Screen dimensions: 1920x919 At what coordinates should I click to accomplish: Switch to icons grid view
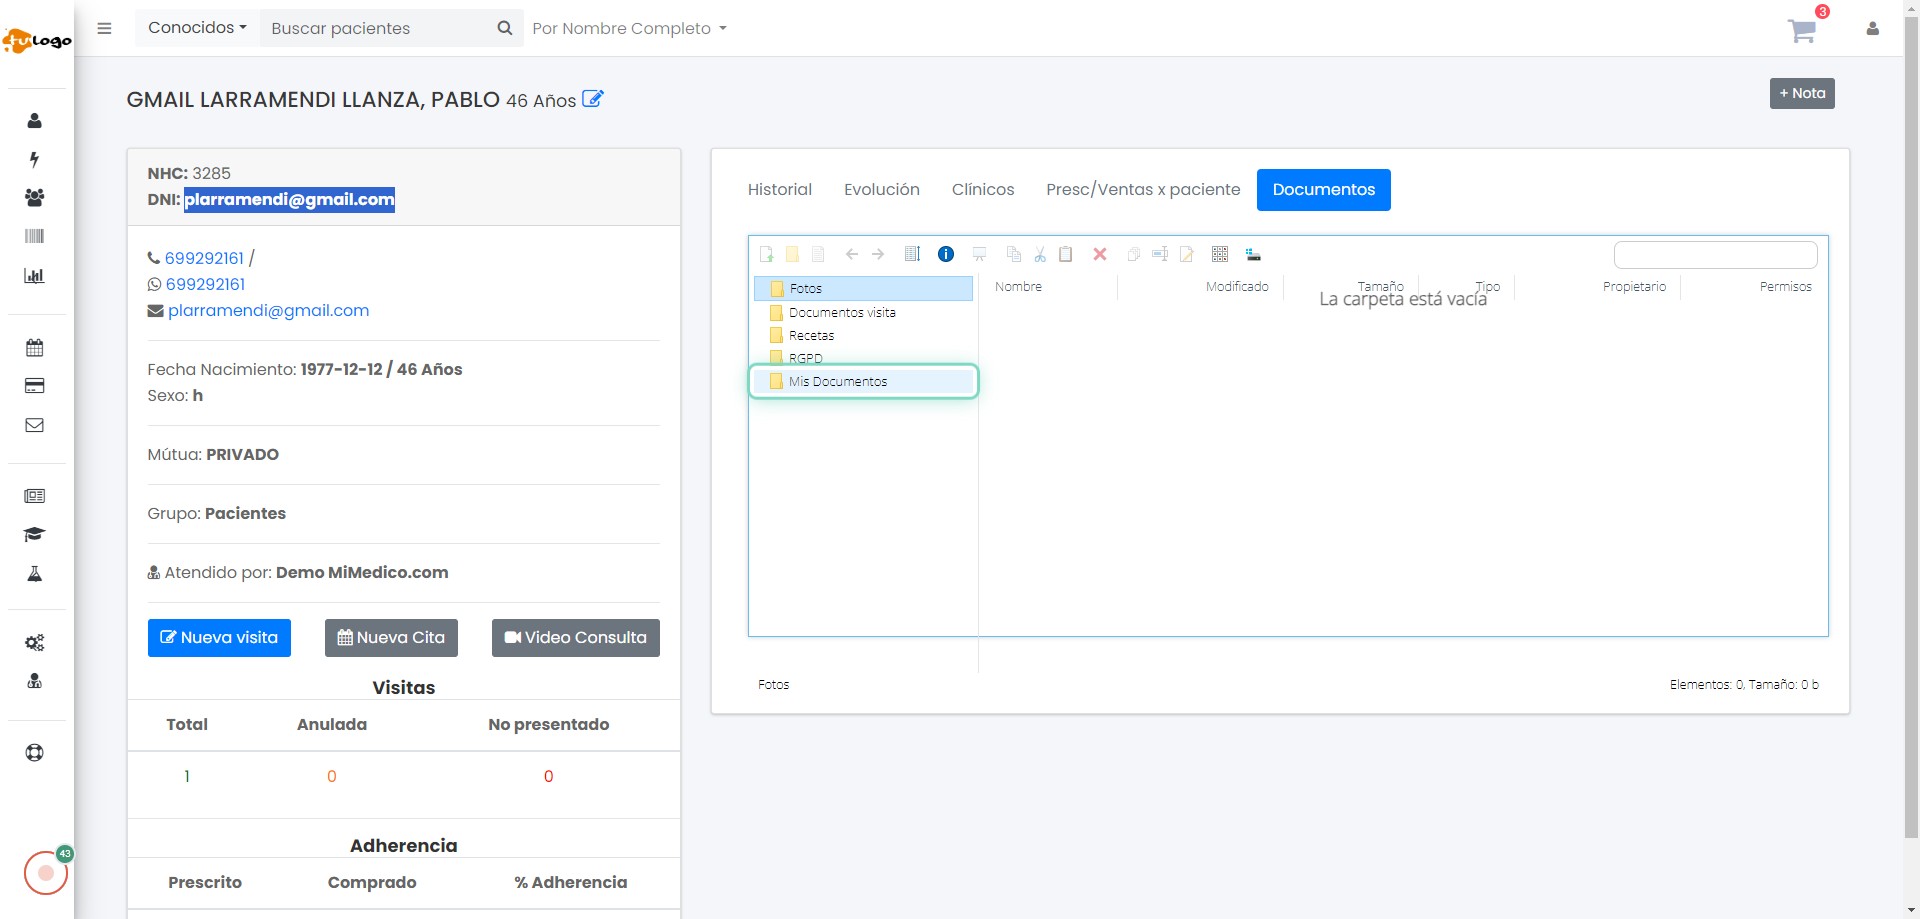pos(1220,254)
